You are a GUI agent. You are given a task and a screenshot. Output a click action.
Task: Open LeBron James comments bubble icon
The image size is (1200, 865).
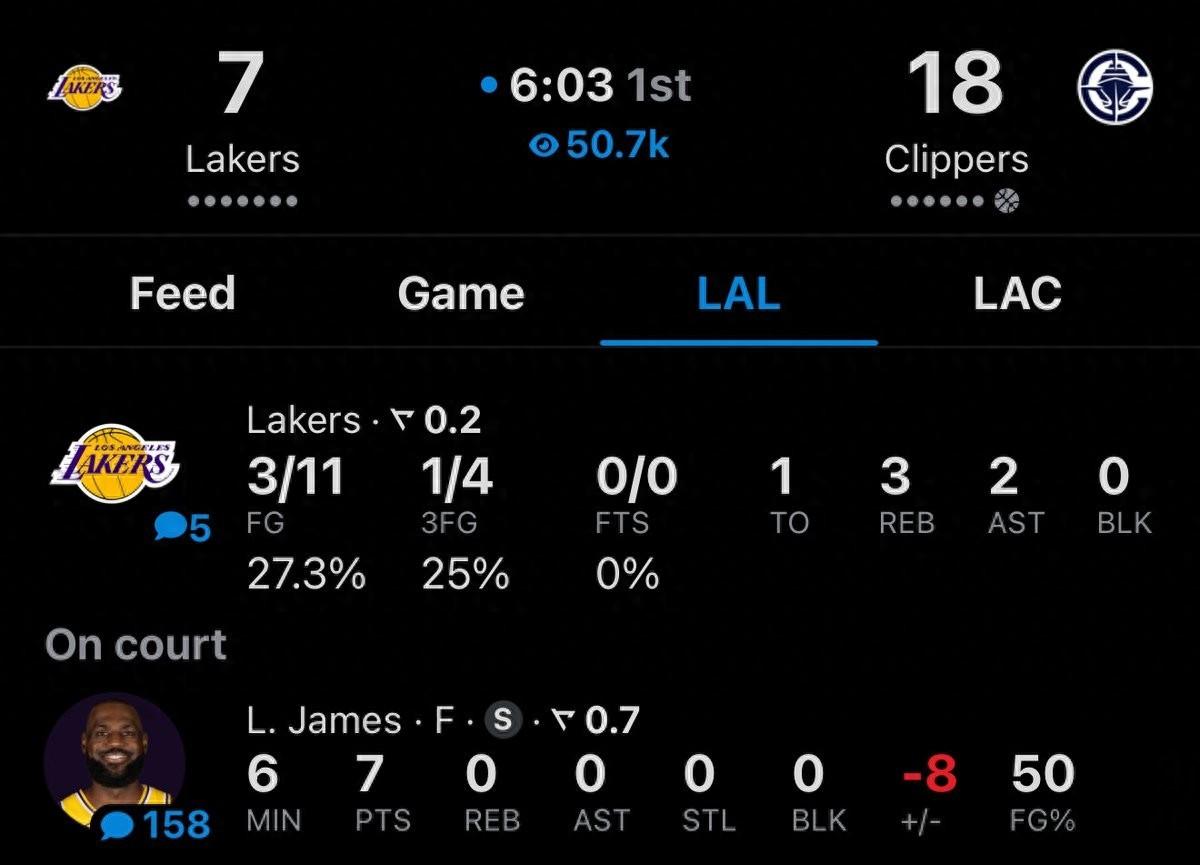tap(120, 825)
